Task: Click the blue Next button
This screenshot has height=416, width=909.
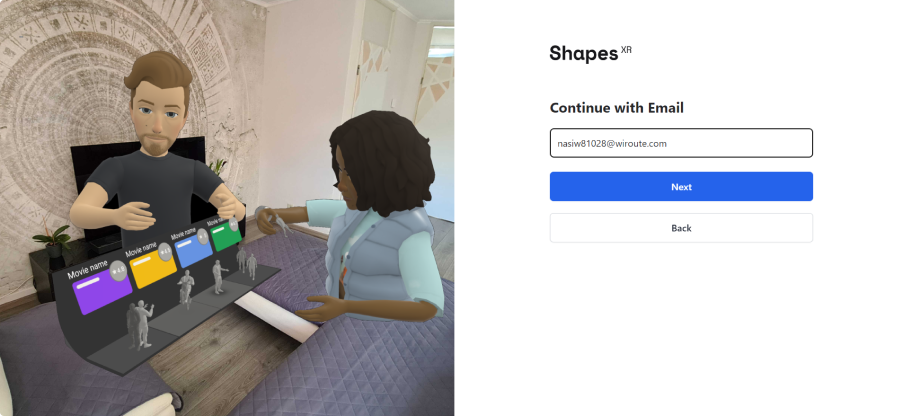Action: [x=681, y=187]
